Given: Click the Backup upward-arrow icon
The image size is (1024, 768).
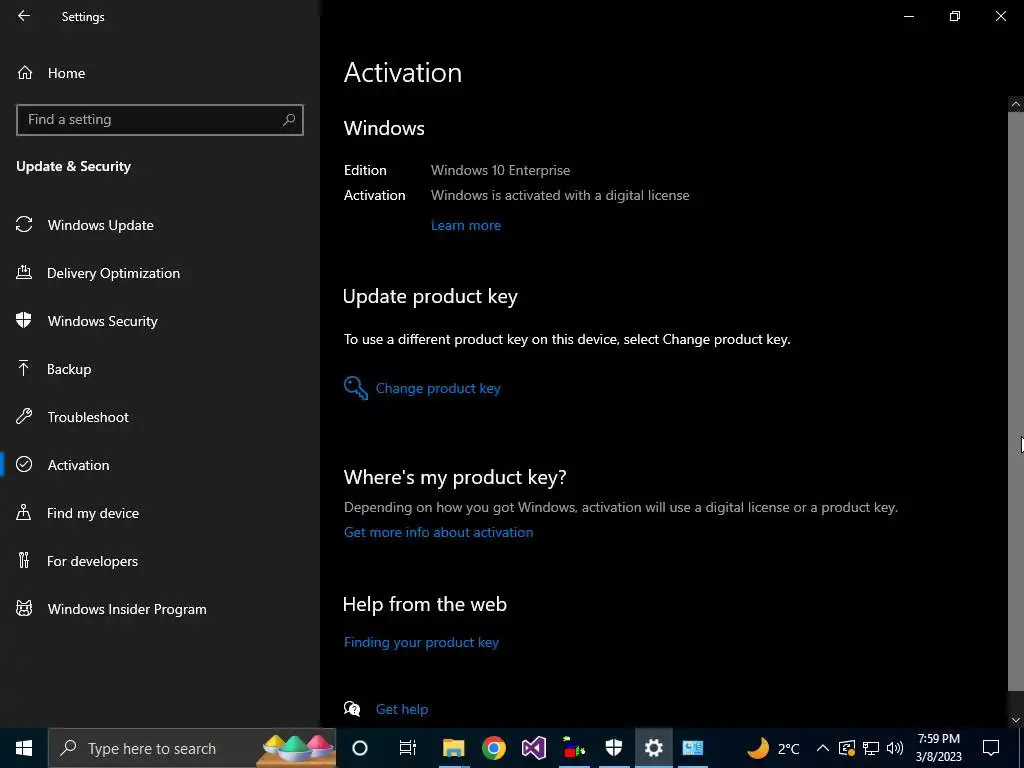Looking at the screenshot, I should (24, 368).
